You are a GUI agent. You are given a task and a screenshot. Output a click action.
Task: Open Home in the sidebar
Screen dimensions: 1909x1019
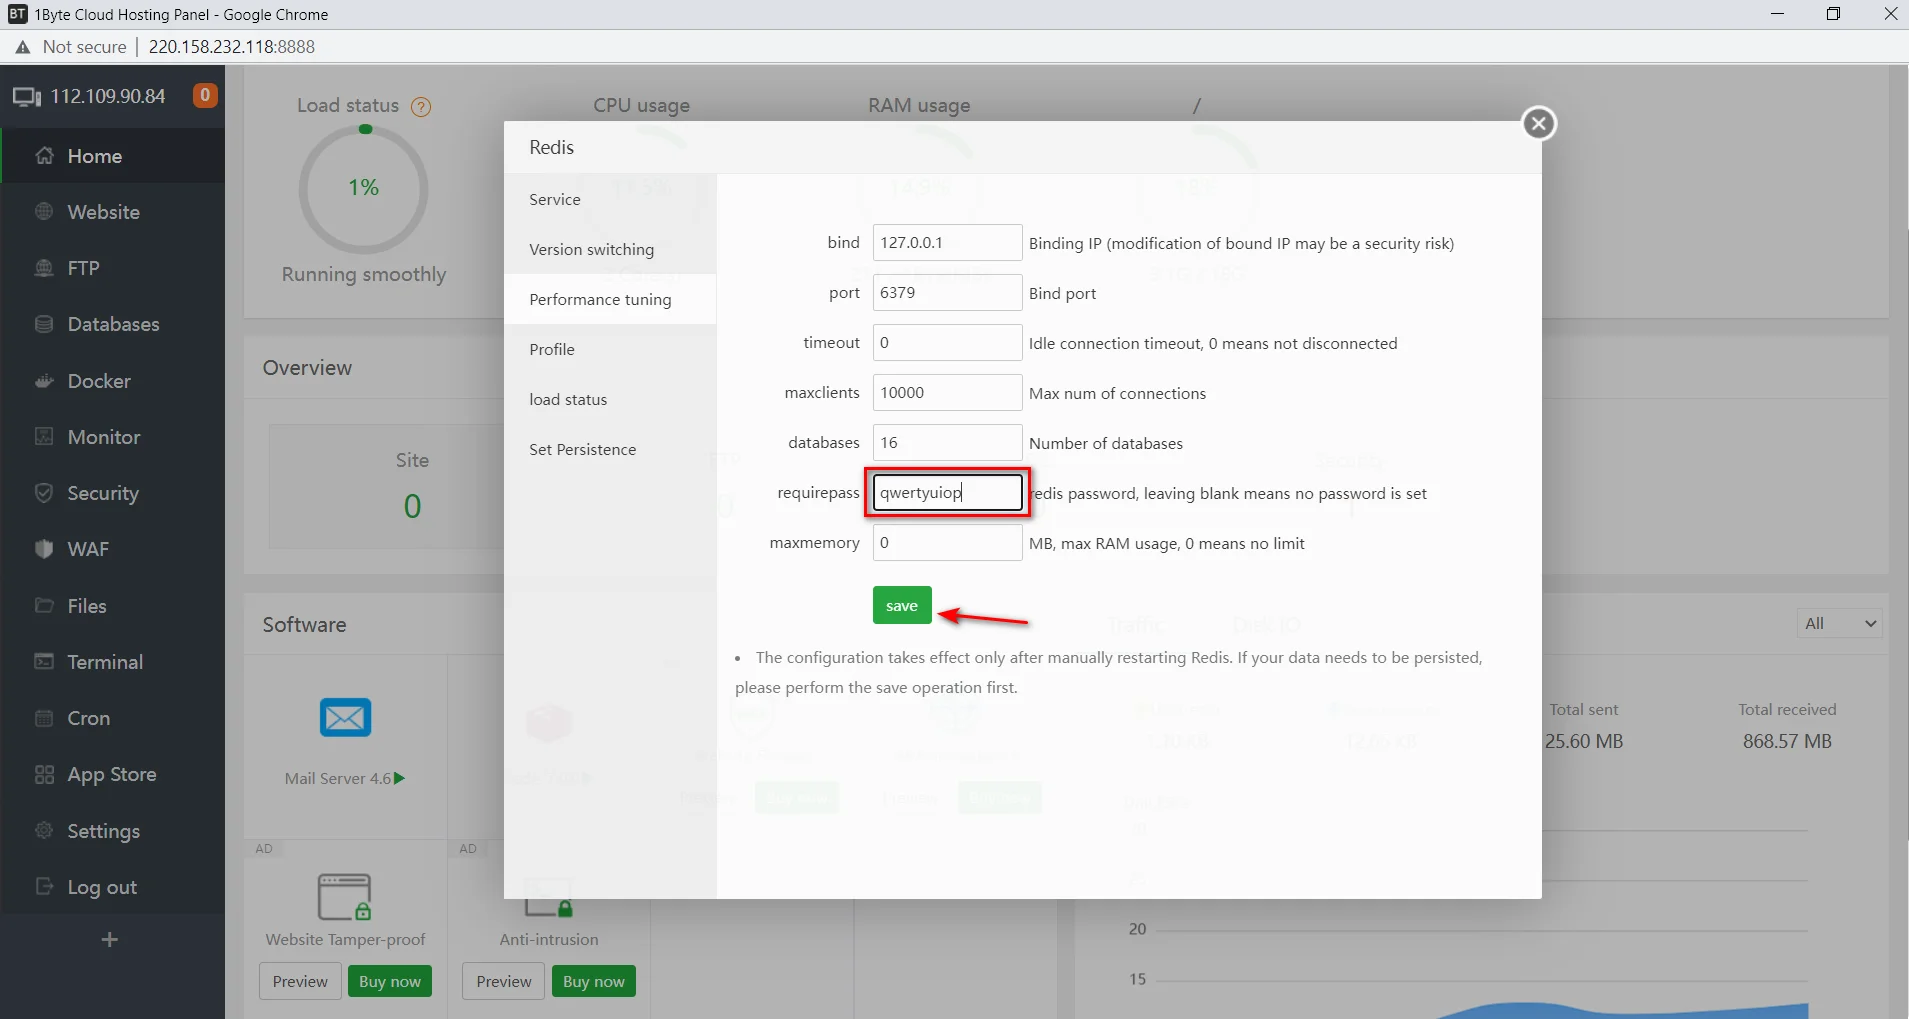pos(113,156)
